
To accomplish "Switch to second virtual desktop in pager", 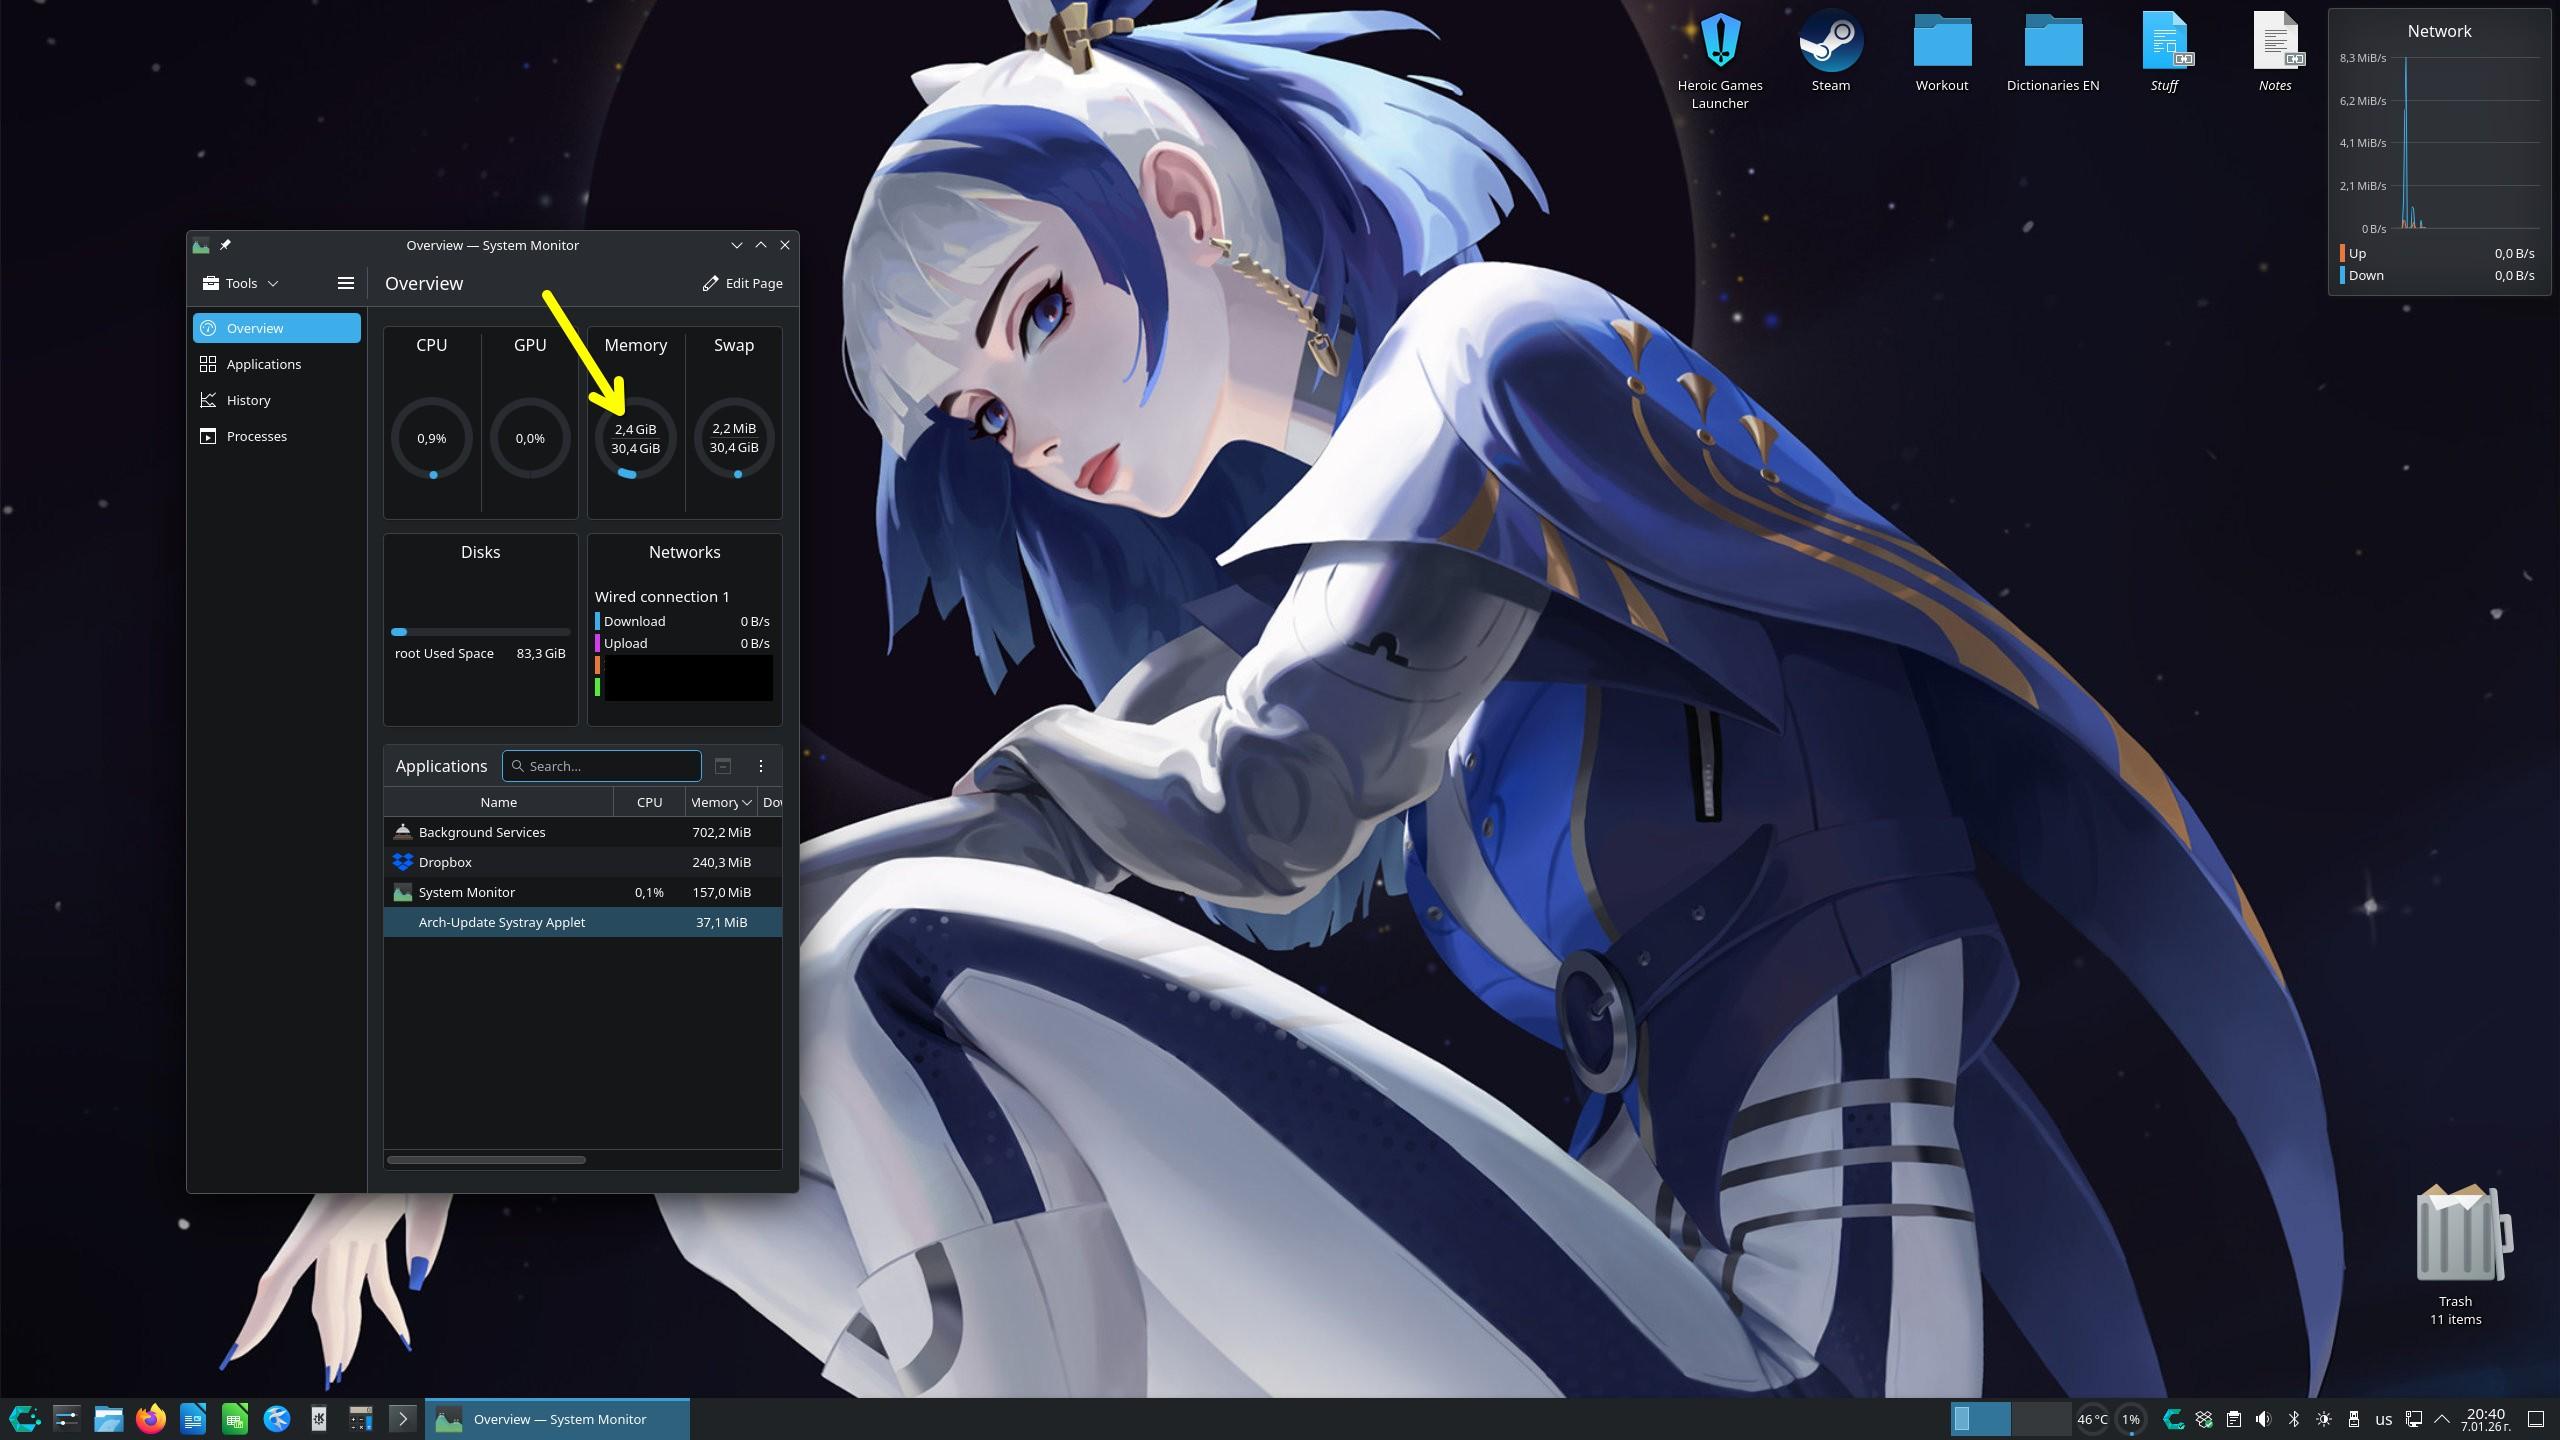I will [2040, 1419].
